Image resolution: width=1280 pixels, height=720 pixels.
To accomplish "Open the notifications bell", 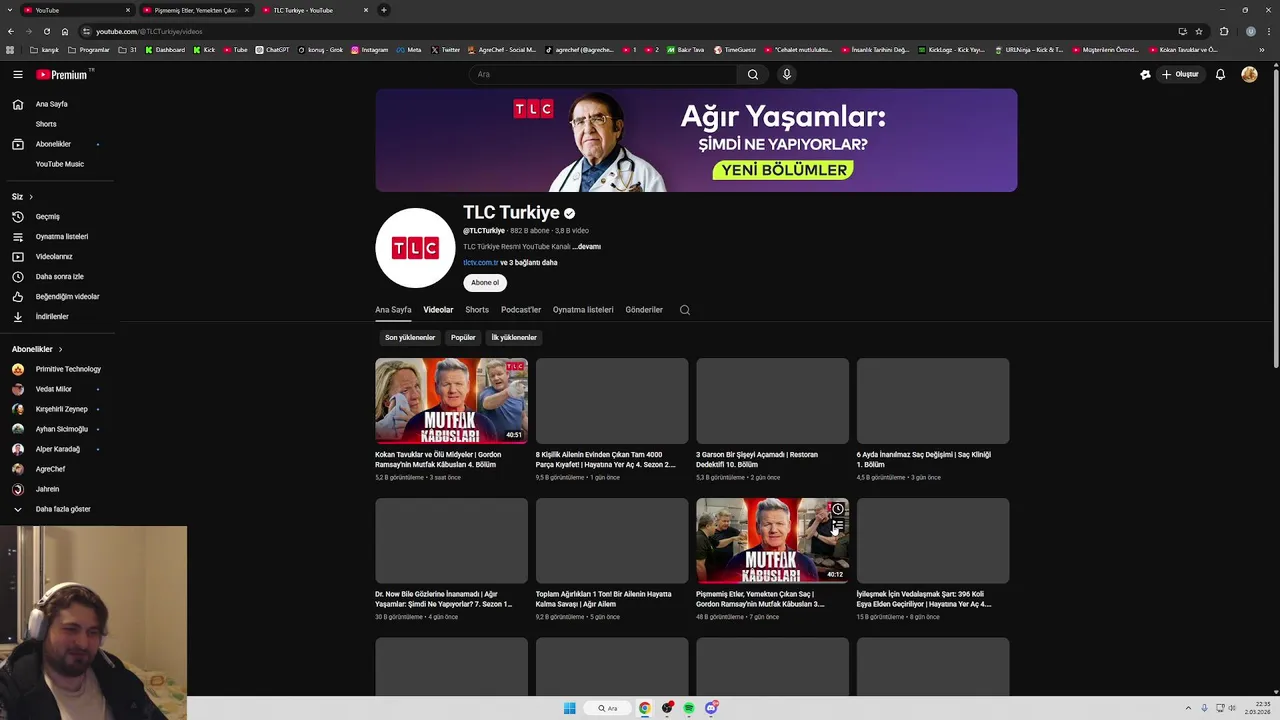I will click(1220, 74).
